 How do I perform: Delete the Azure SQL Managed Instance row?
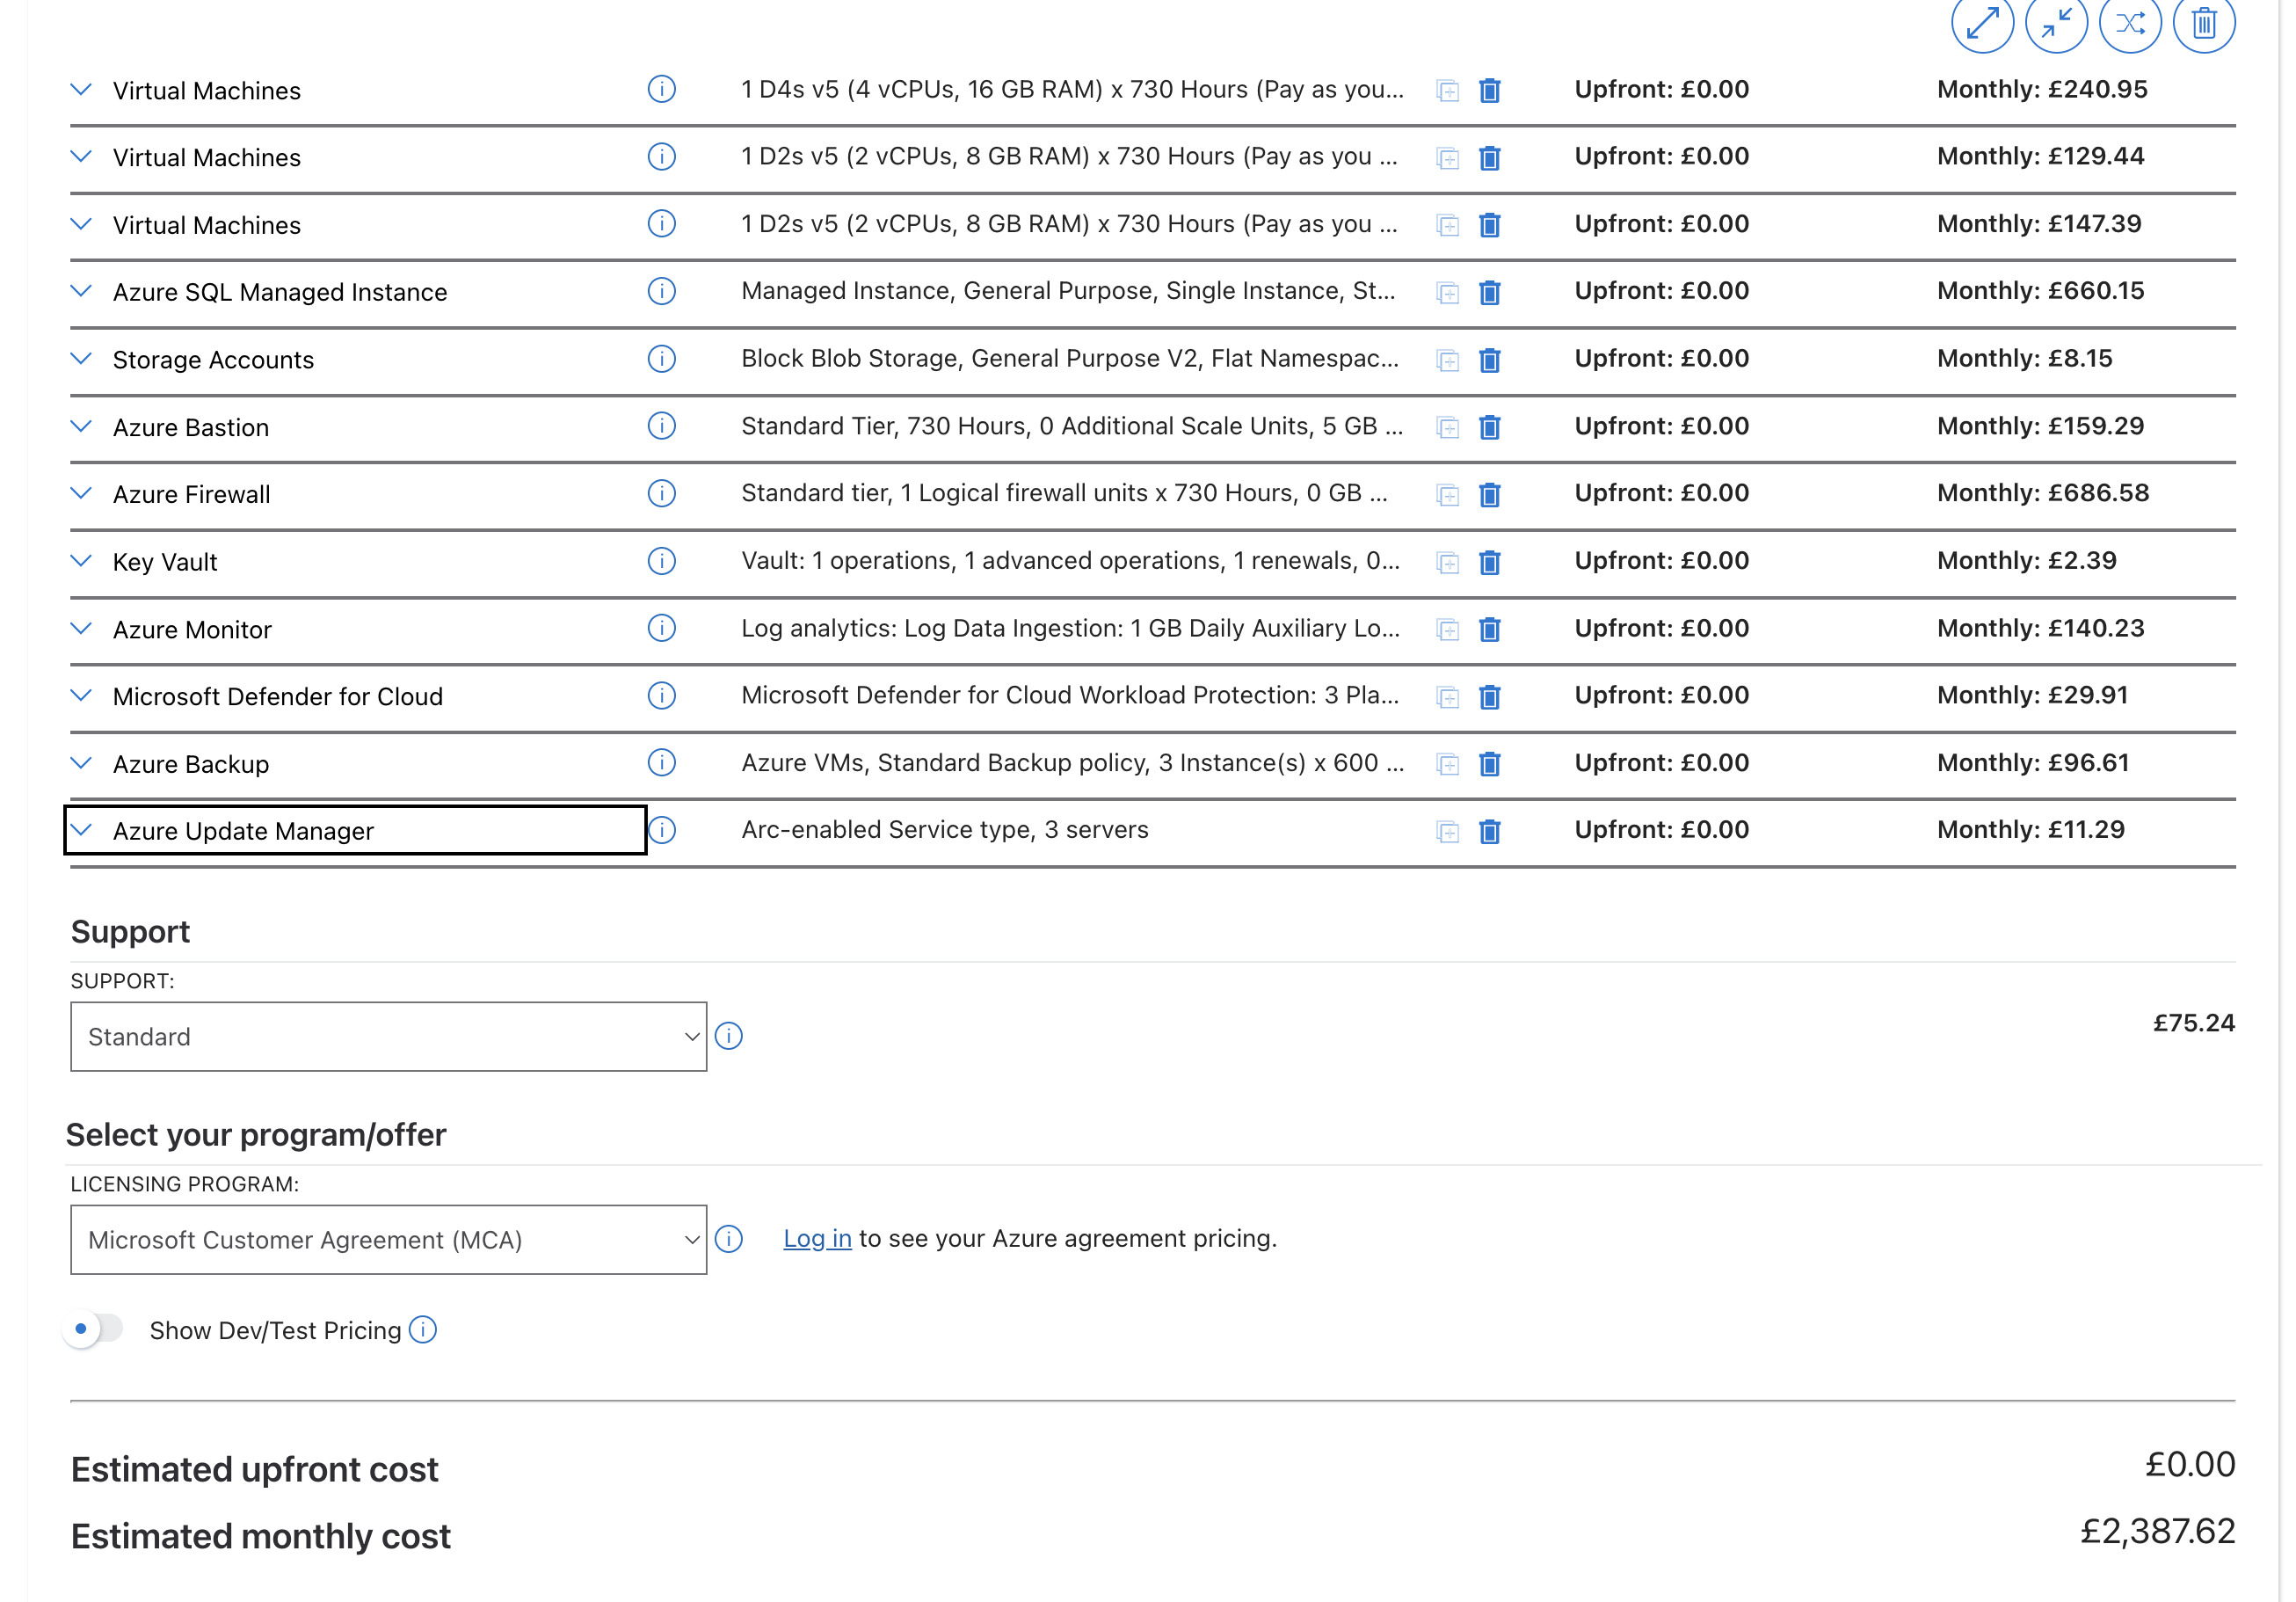point(1489,292)
